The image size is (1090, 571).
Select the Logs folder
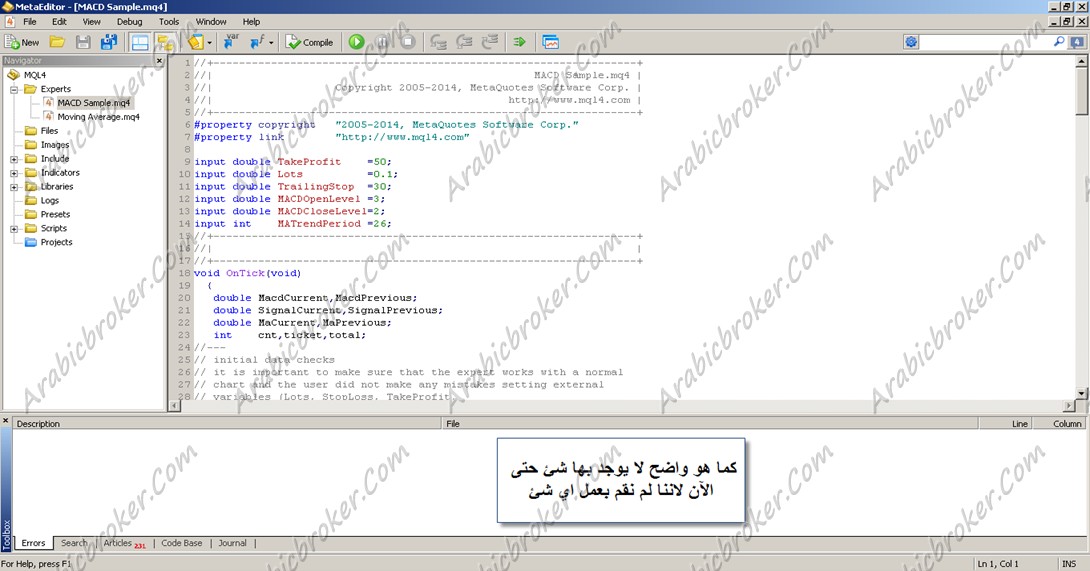point(49,200)
